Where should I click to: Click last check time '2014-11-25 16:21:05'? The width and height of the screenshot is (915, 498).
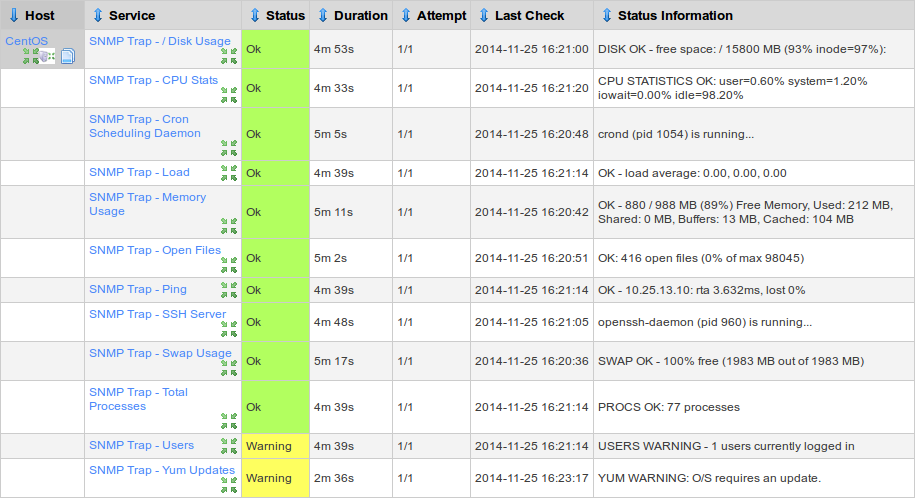[x=532, y=322]
